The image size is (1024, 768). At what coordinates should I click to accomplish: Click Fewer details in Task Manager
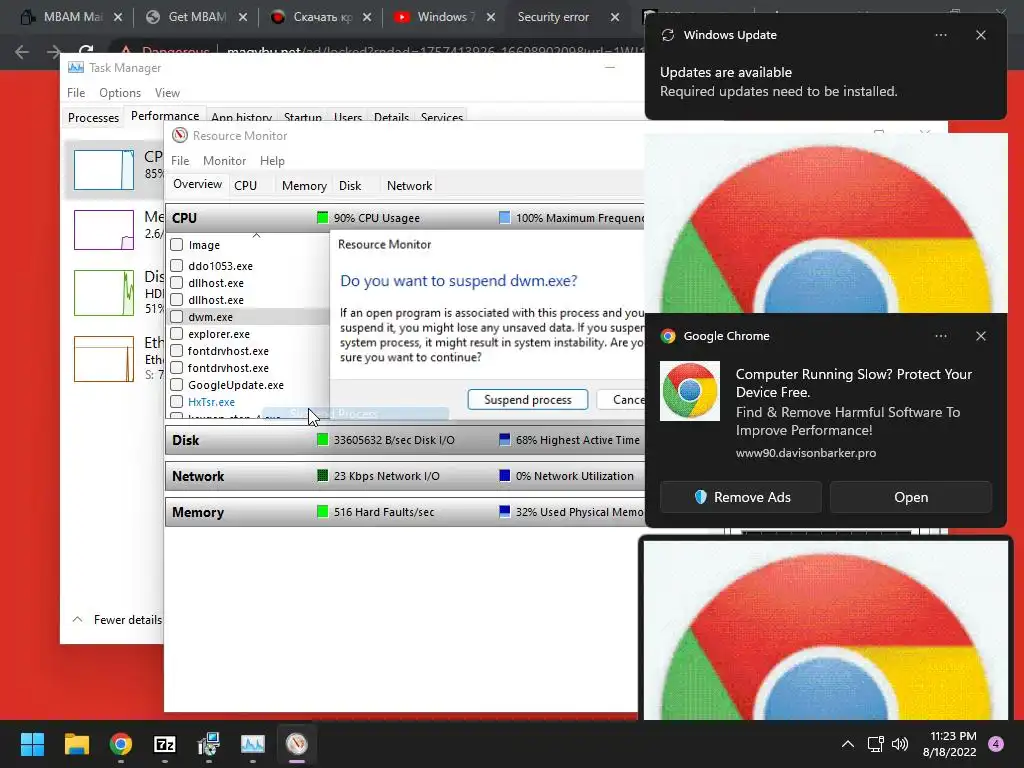(x=116, y=620)
